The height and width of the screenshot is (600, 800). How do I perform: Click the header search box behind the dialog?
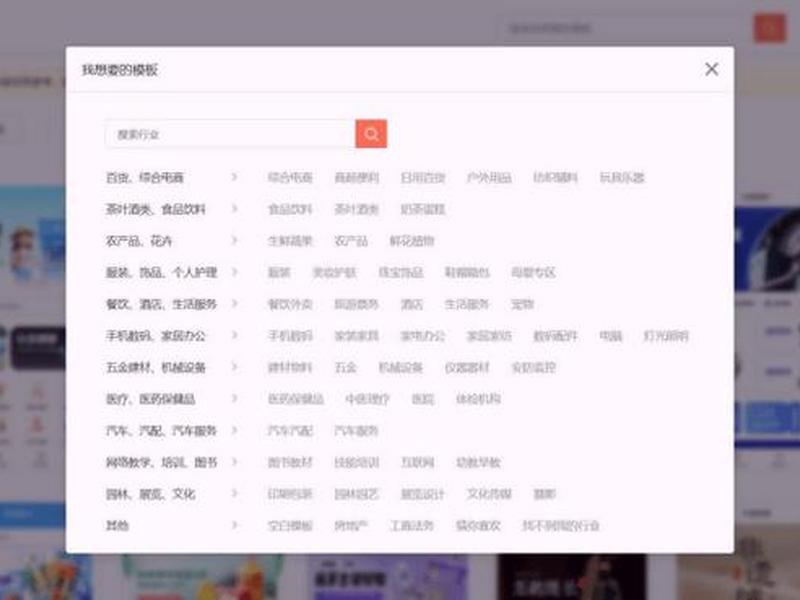pos(628,28)
